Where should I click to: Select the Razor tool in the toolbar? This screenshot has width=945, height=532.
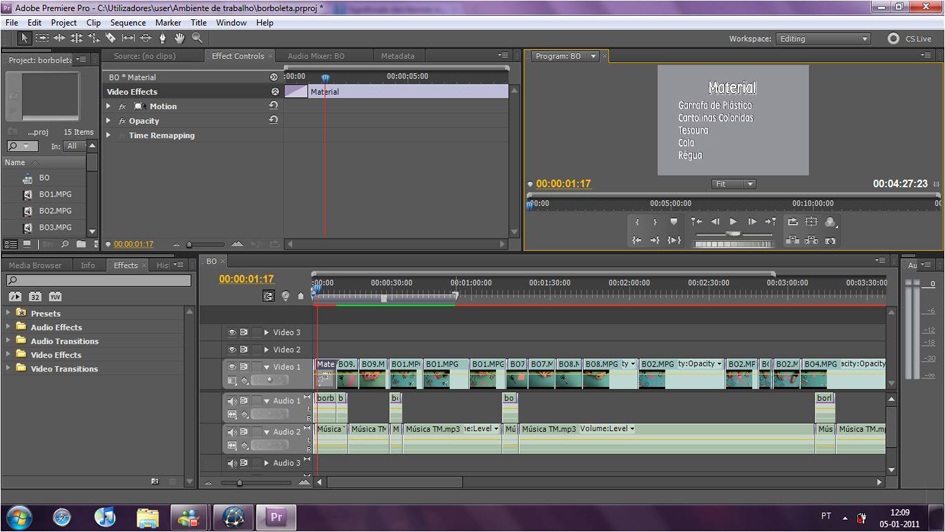111,38
